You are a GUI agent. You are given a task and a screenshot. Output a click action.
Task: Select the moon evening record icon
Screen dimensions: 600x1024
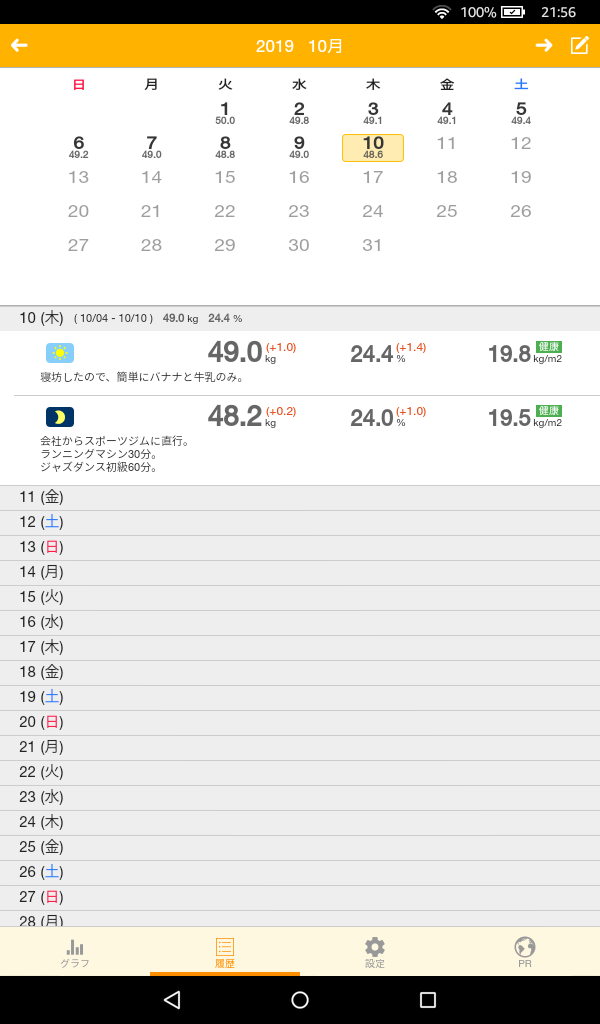[x=60, y=417]
